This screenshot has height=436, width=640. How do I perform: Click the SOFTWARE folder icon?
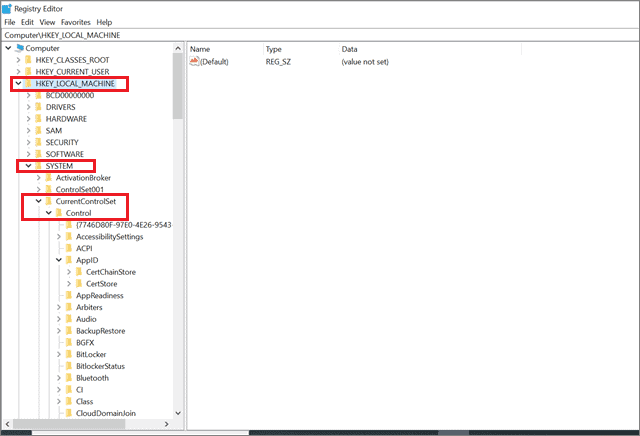click(x=38, y=154)
